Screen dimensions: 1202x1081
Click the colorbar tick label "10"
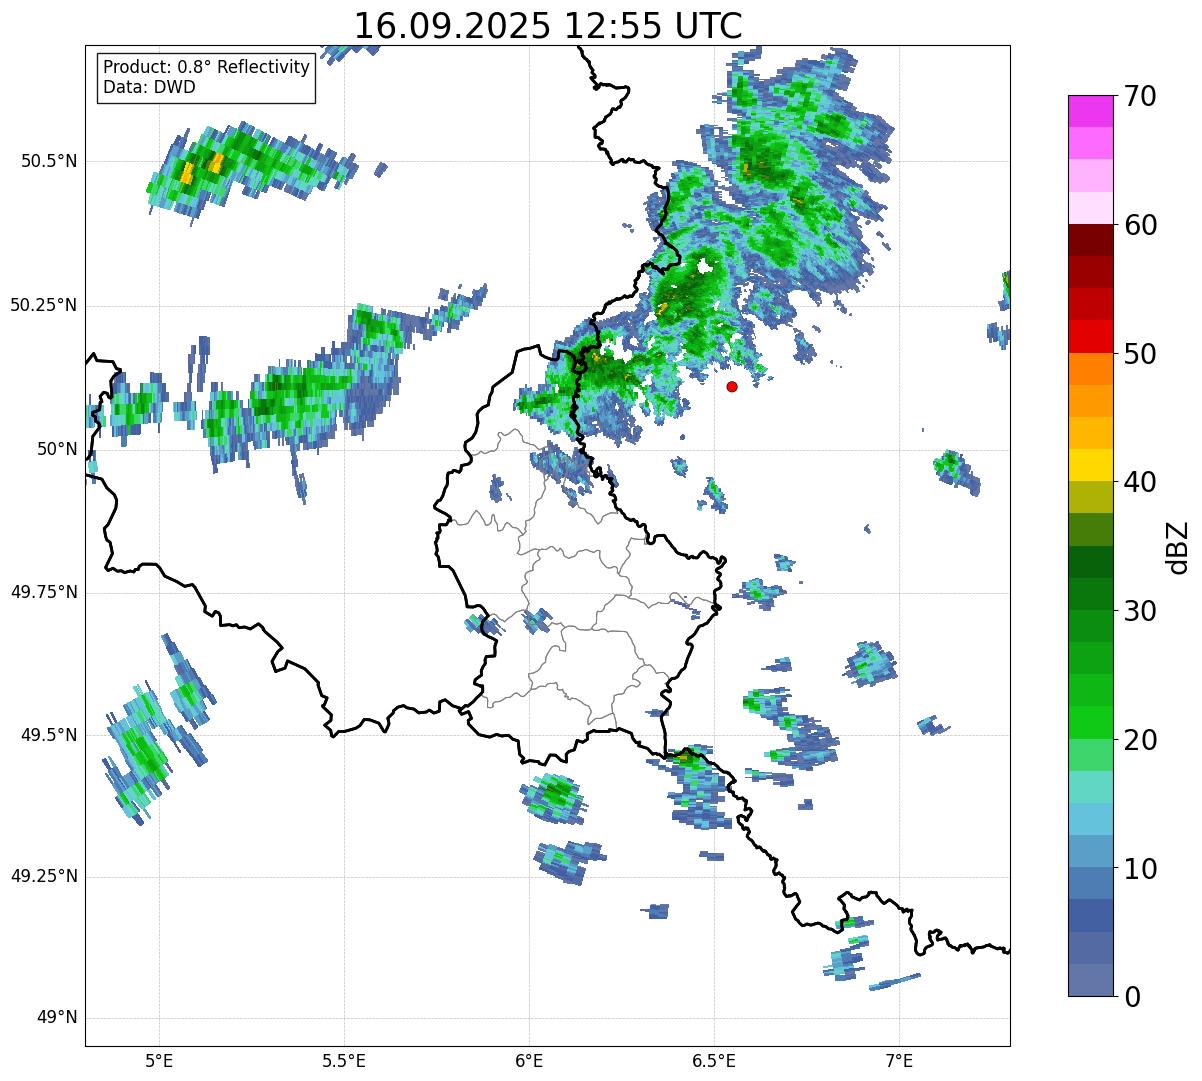[x=1141, y=869]
